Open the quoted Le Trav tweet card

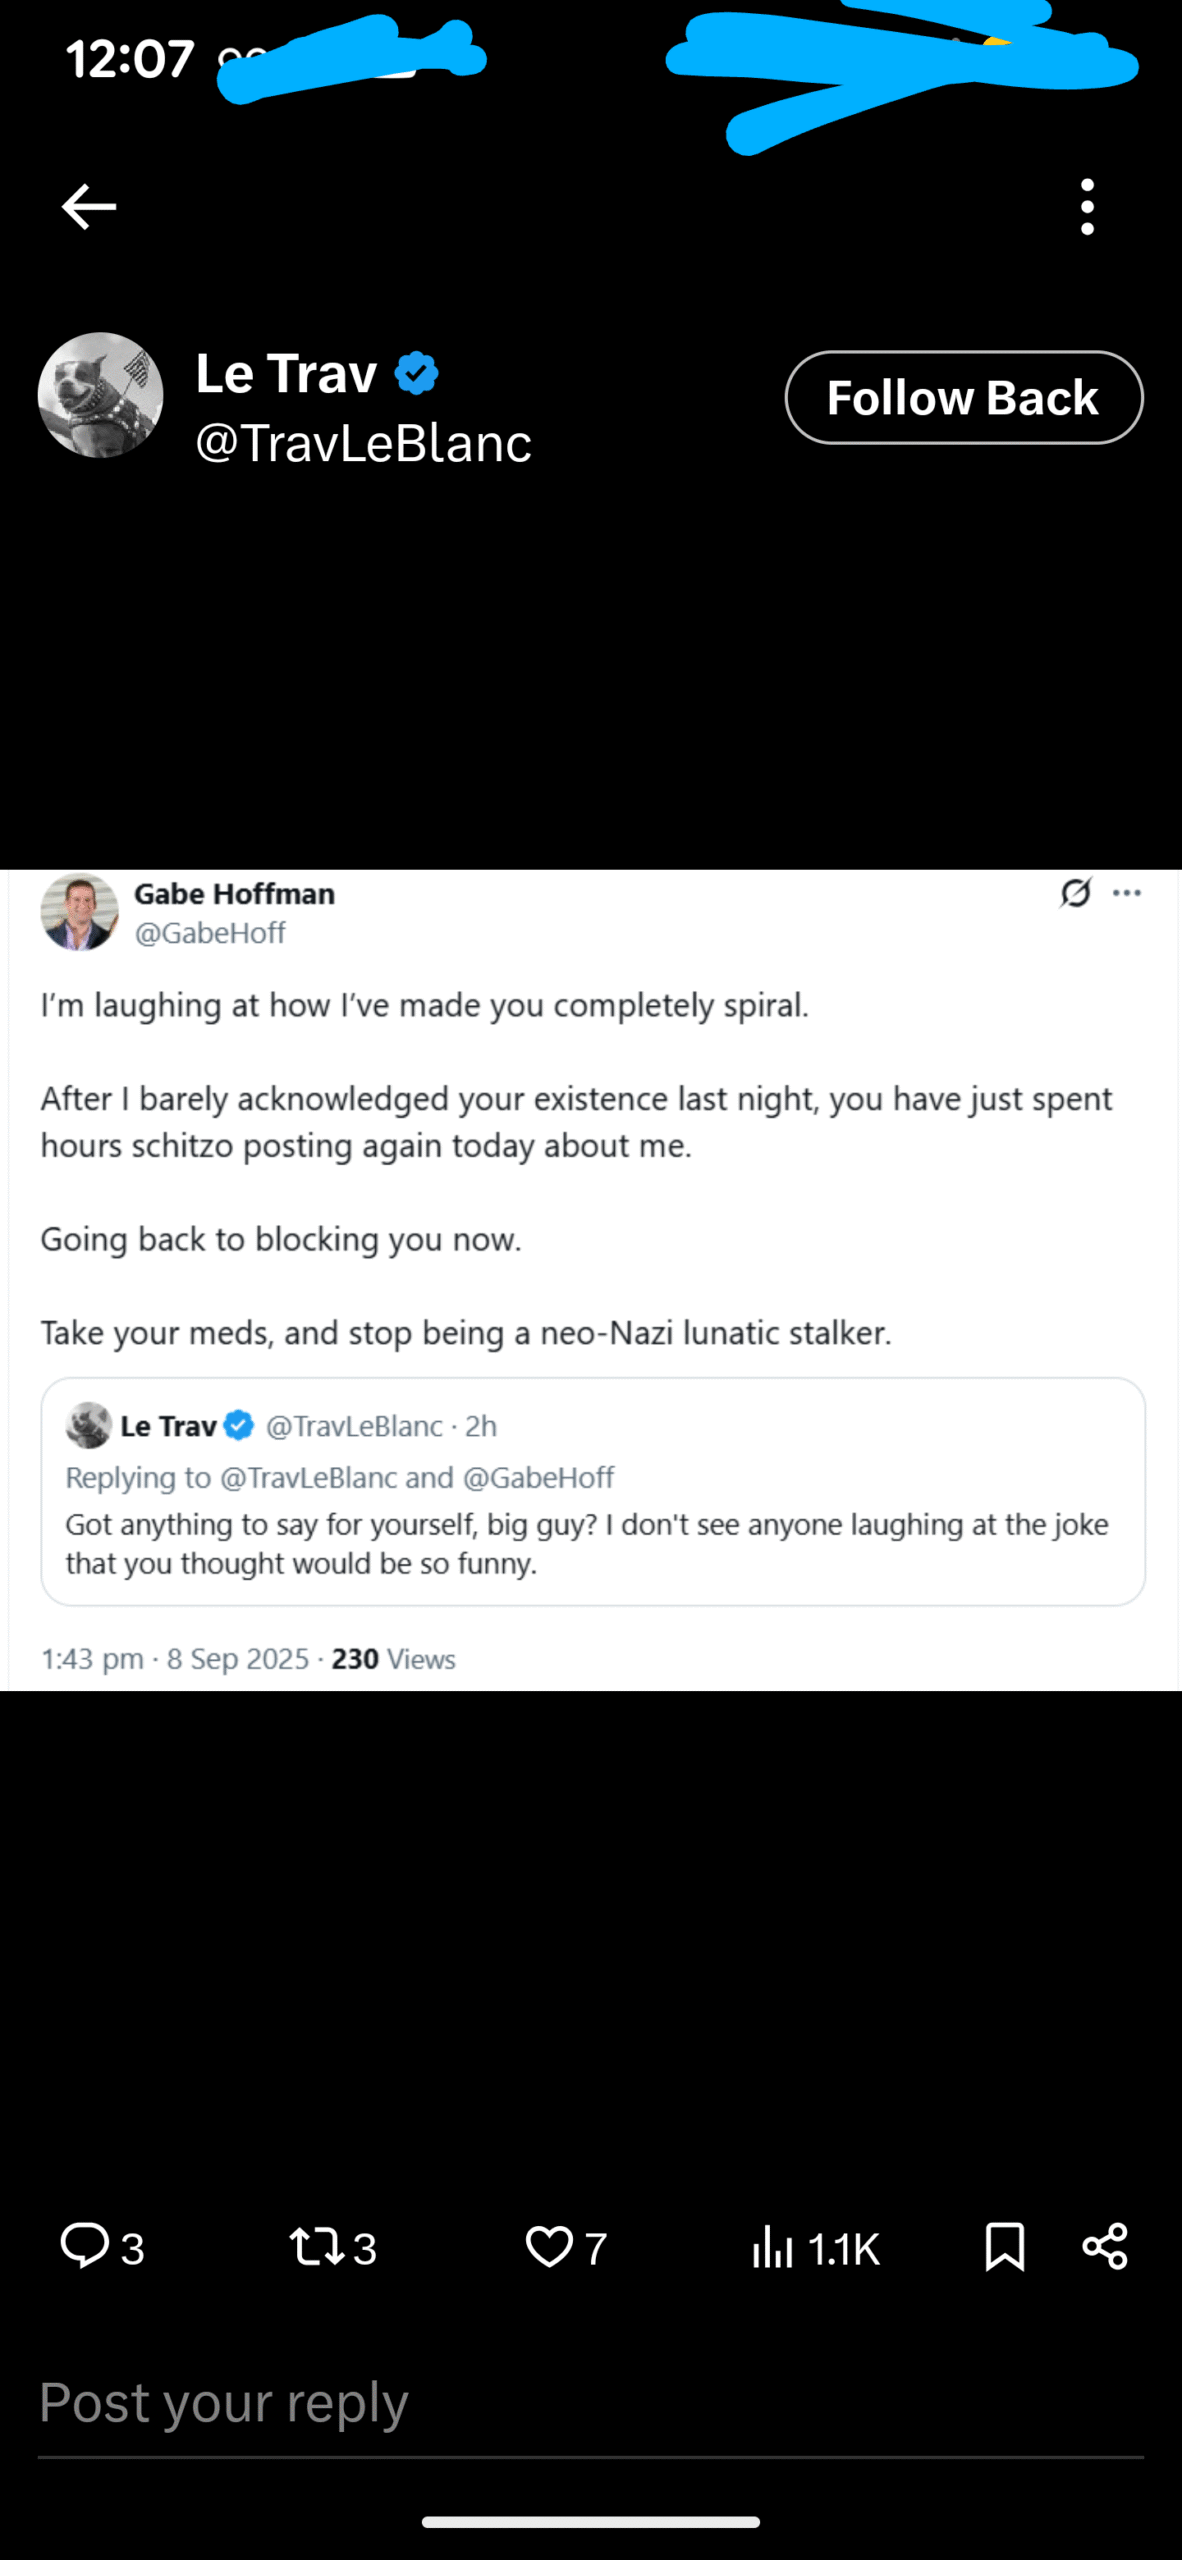click(x=593, y=1492)
